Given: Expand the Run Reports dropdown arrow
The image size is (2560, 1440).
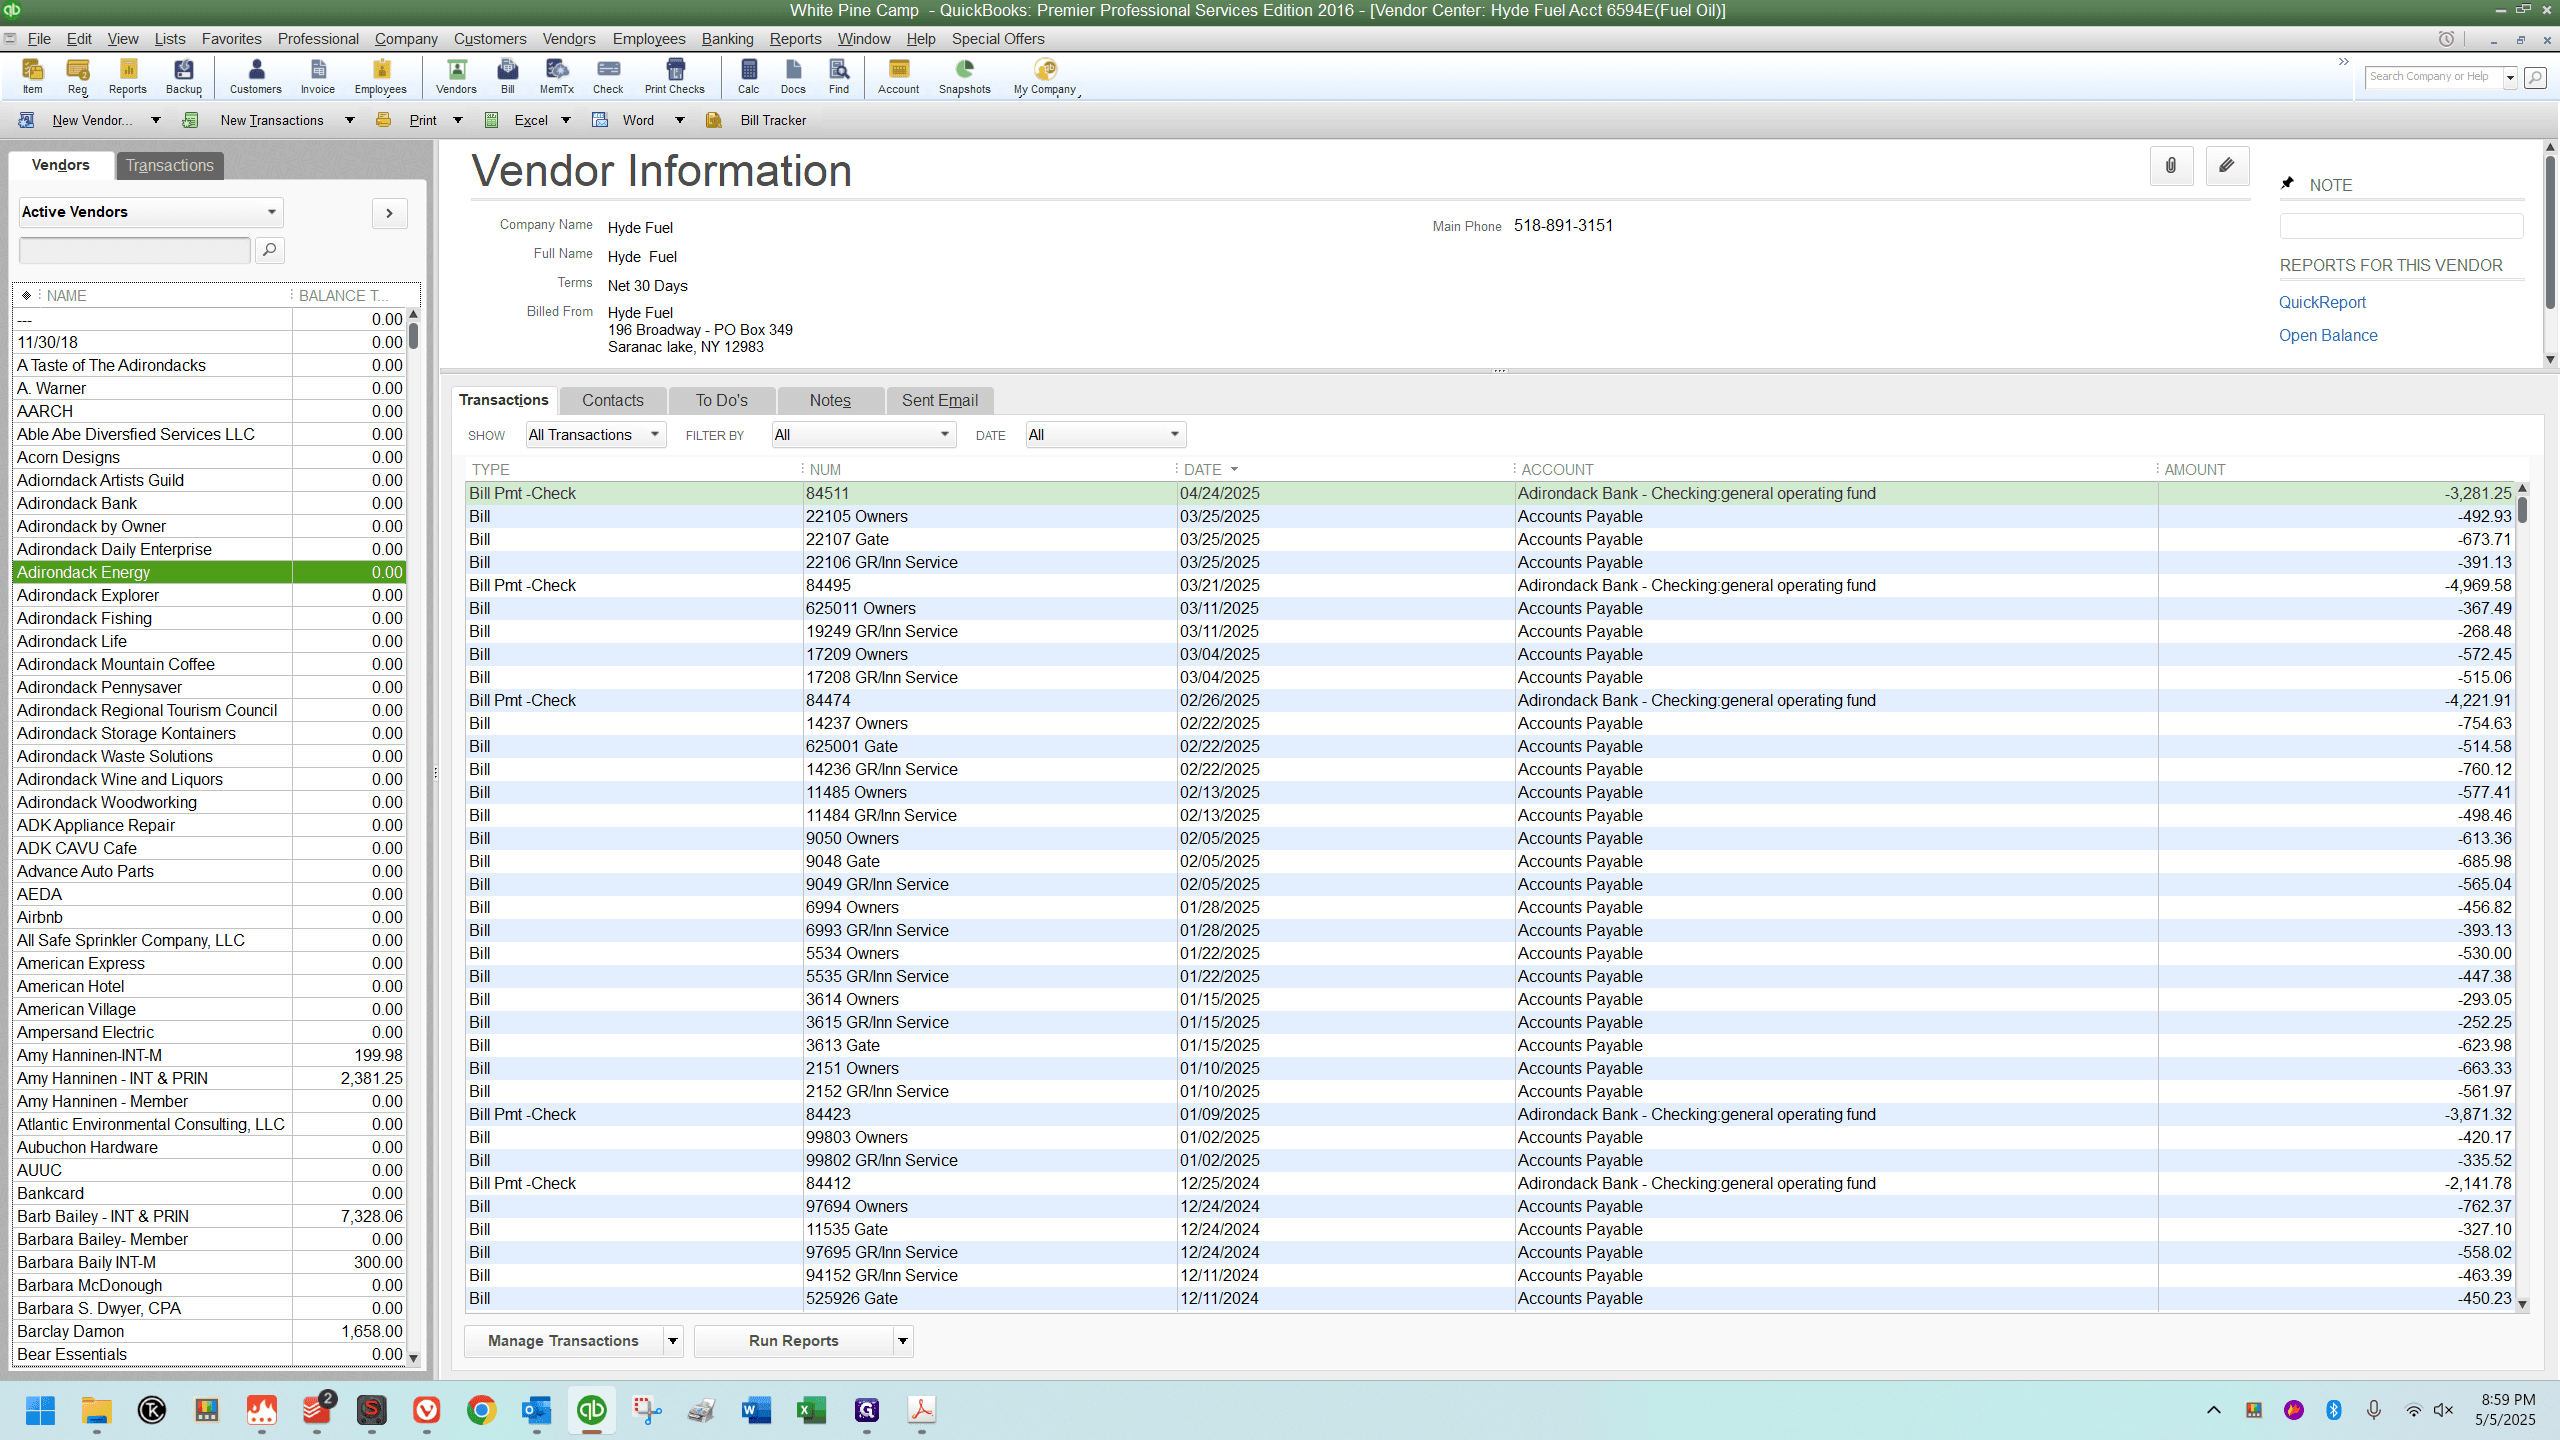Looking at the screenshot, I should (x=903, y=1341).
